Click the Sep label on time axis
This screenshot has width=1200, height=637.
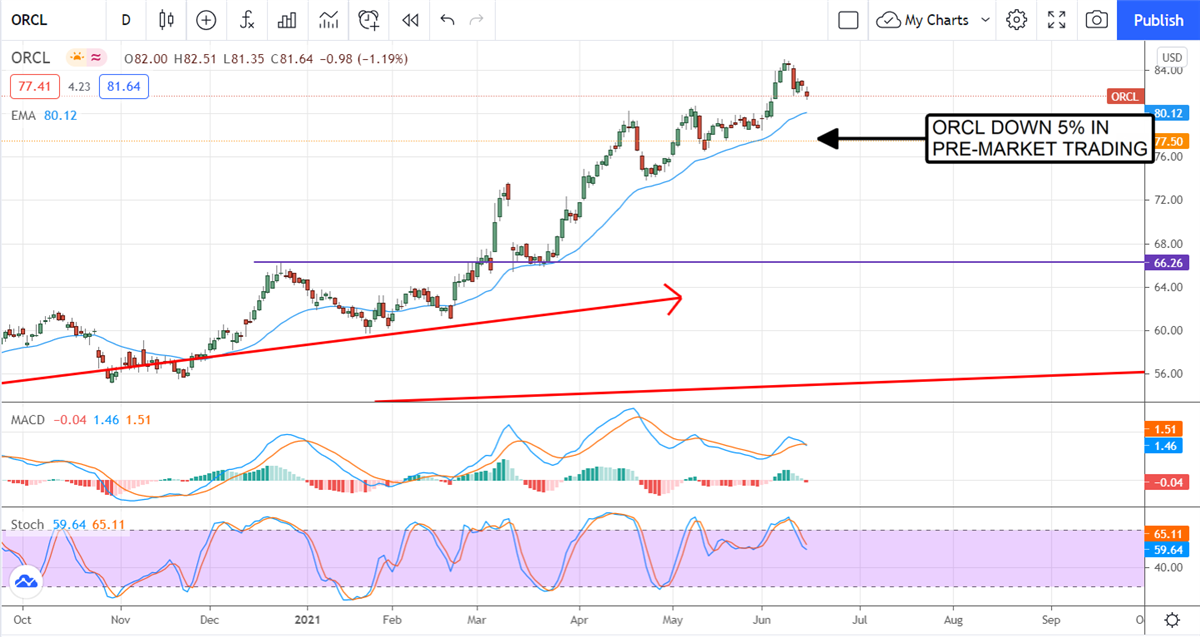click(1050, 620)
